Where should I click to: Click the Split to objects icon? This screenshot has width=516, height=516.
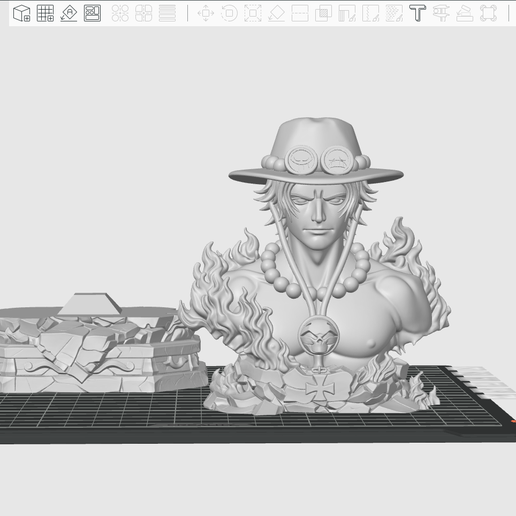point(120,13)
